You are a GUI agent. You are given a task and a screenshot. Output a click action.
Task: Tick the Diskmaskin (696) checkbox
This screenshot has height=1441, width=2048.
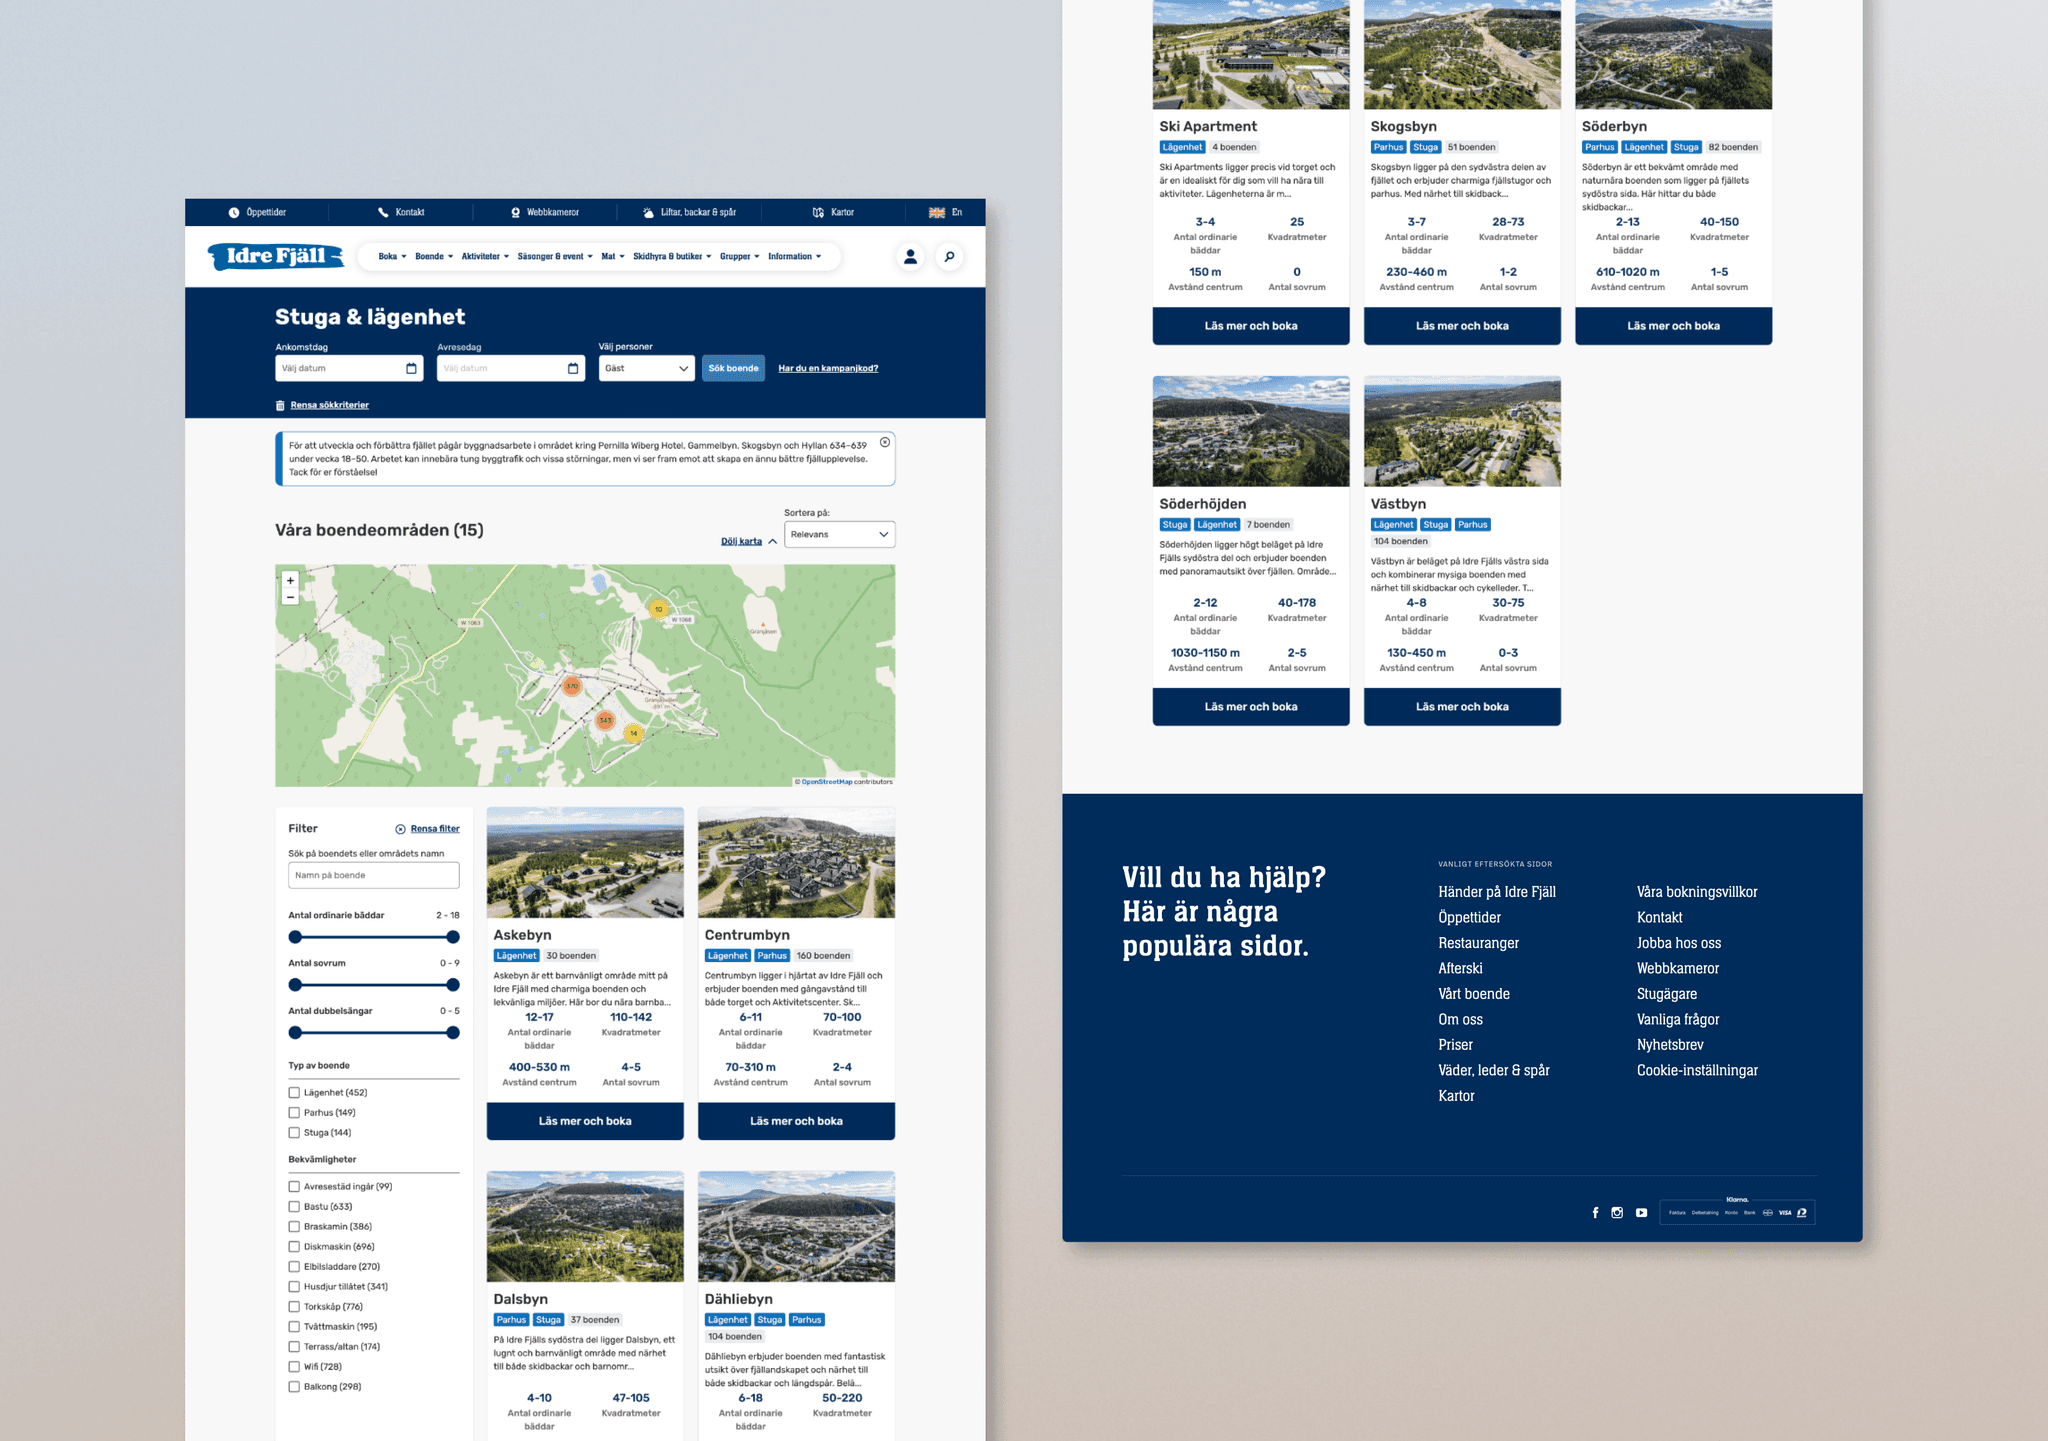pyautogui.click(x=294, y=1247)
